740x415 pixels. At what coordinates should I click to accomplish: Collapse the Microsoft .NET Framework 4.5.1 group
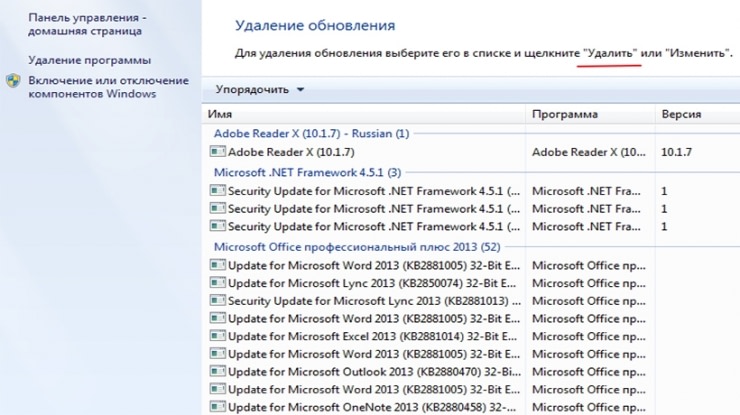click(307, 172)
